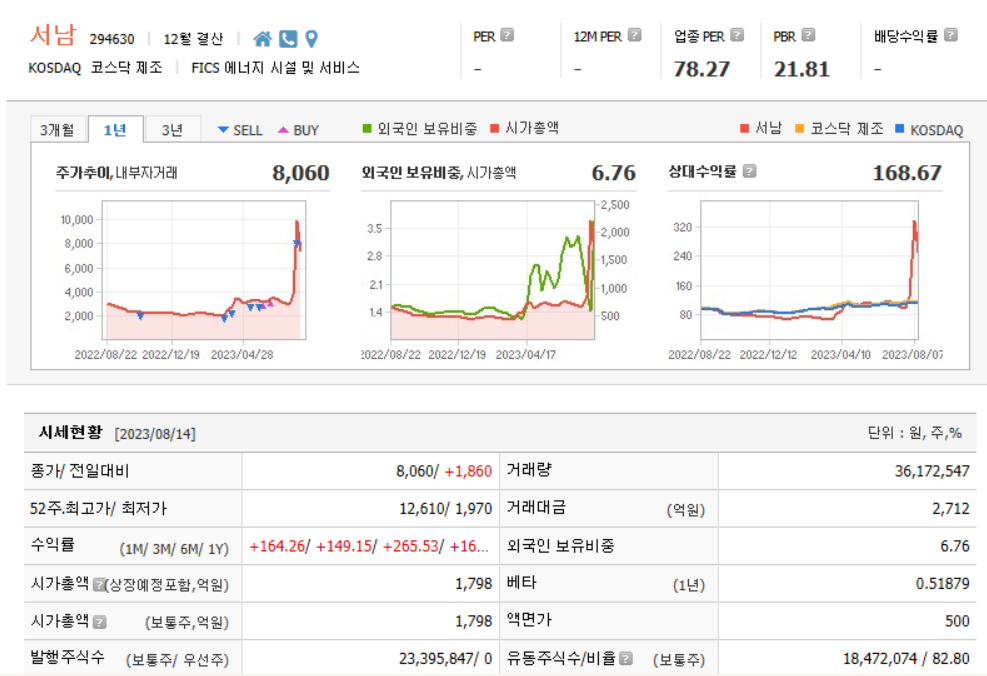This screenshot has height=676, width=987.
Task: Open the PER help tooltip icon
Action: pos(506,36)
